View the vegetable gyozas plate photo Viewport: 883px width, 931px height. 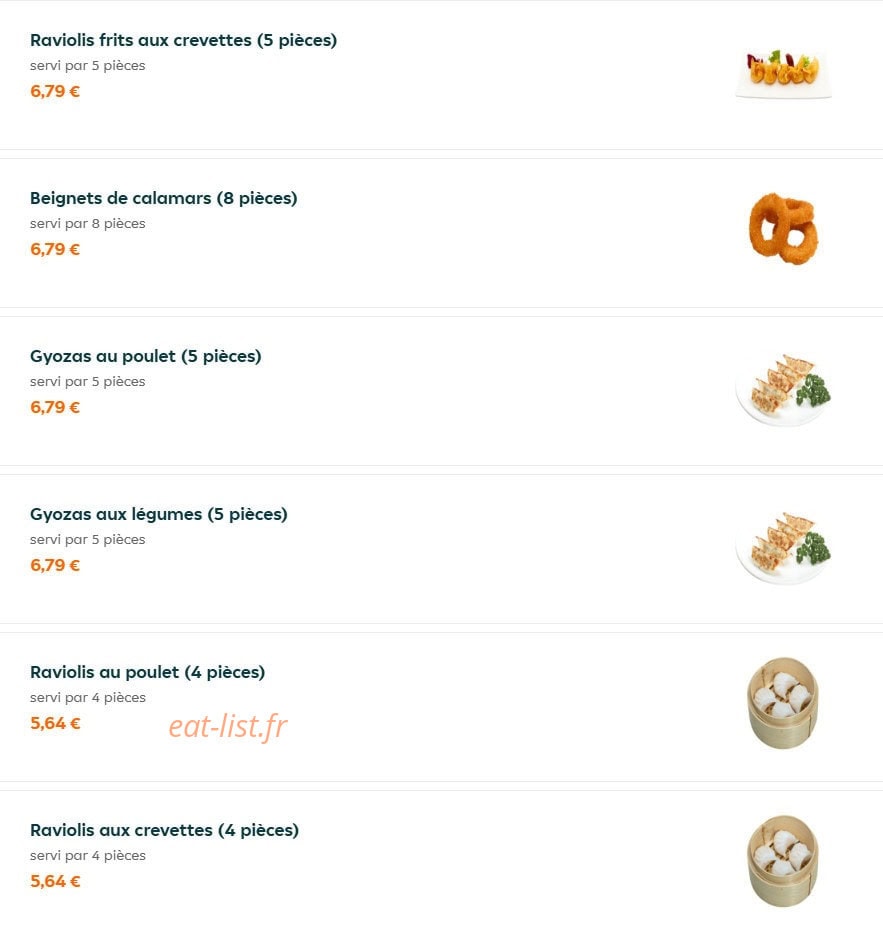click(x=783, y=547)
